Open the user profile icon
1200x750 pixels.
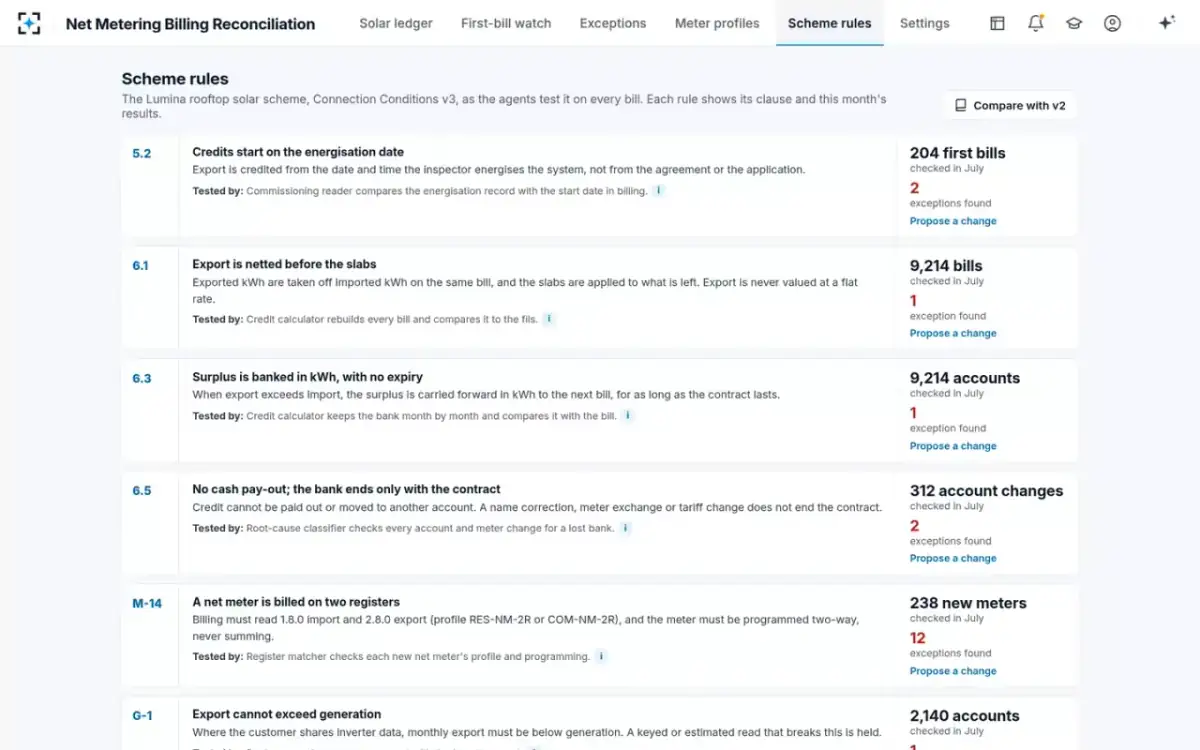coord(1112,23)
